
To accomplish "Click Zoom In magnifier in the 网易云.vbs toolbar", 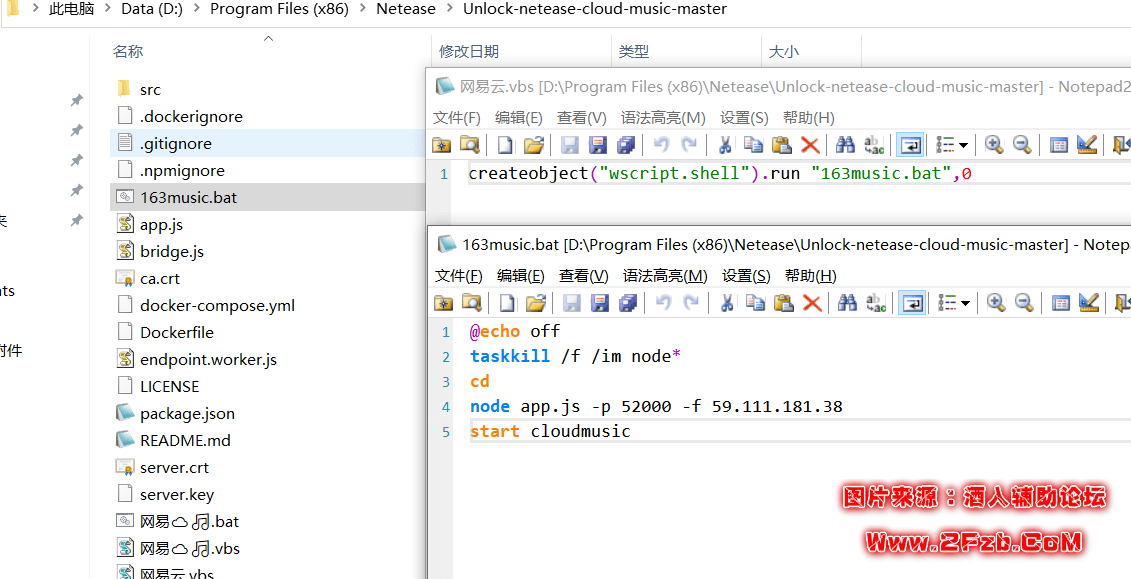I will click(x=993, y=145).
